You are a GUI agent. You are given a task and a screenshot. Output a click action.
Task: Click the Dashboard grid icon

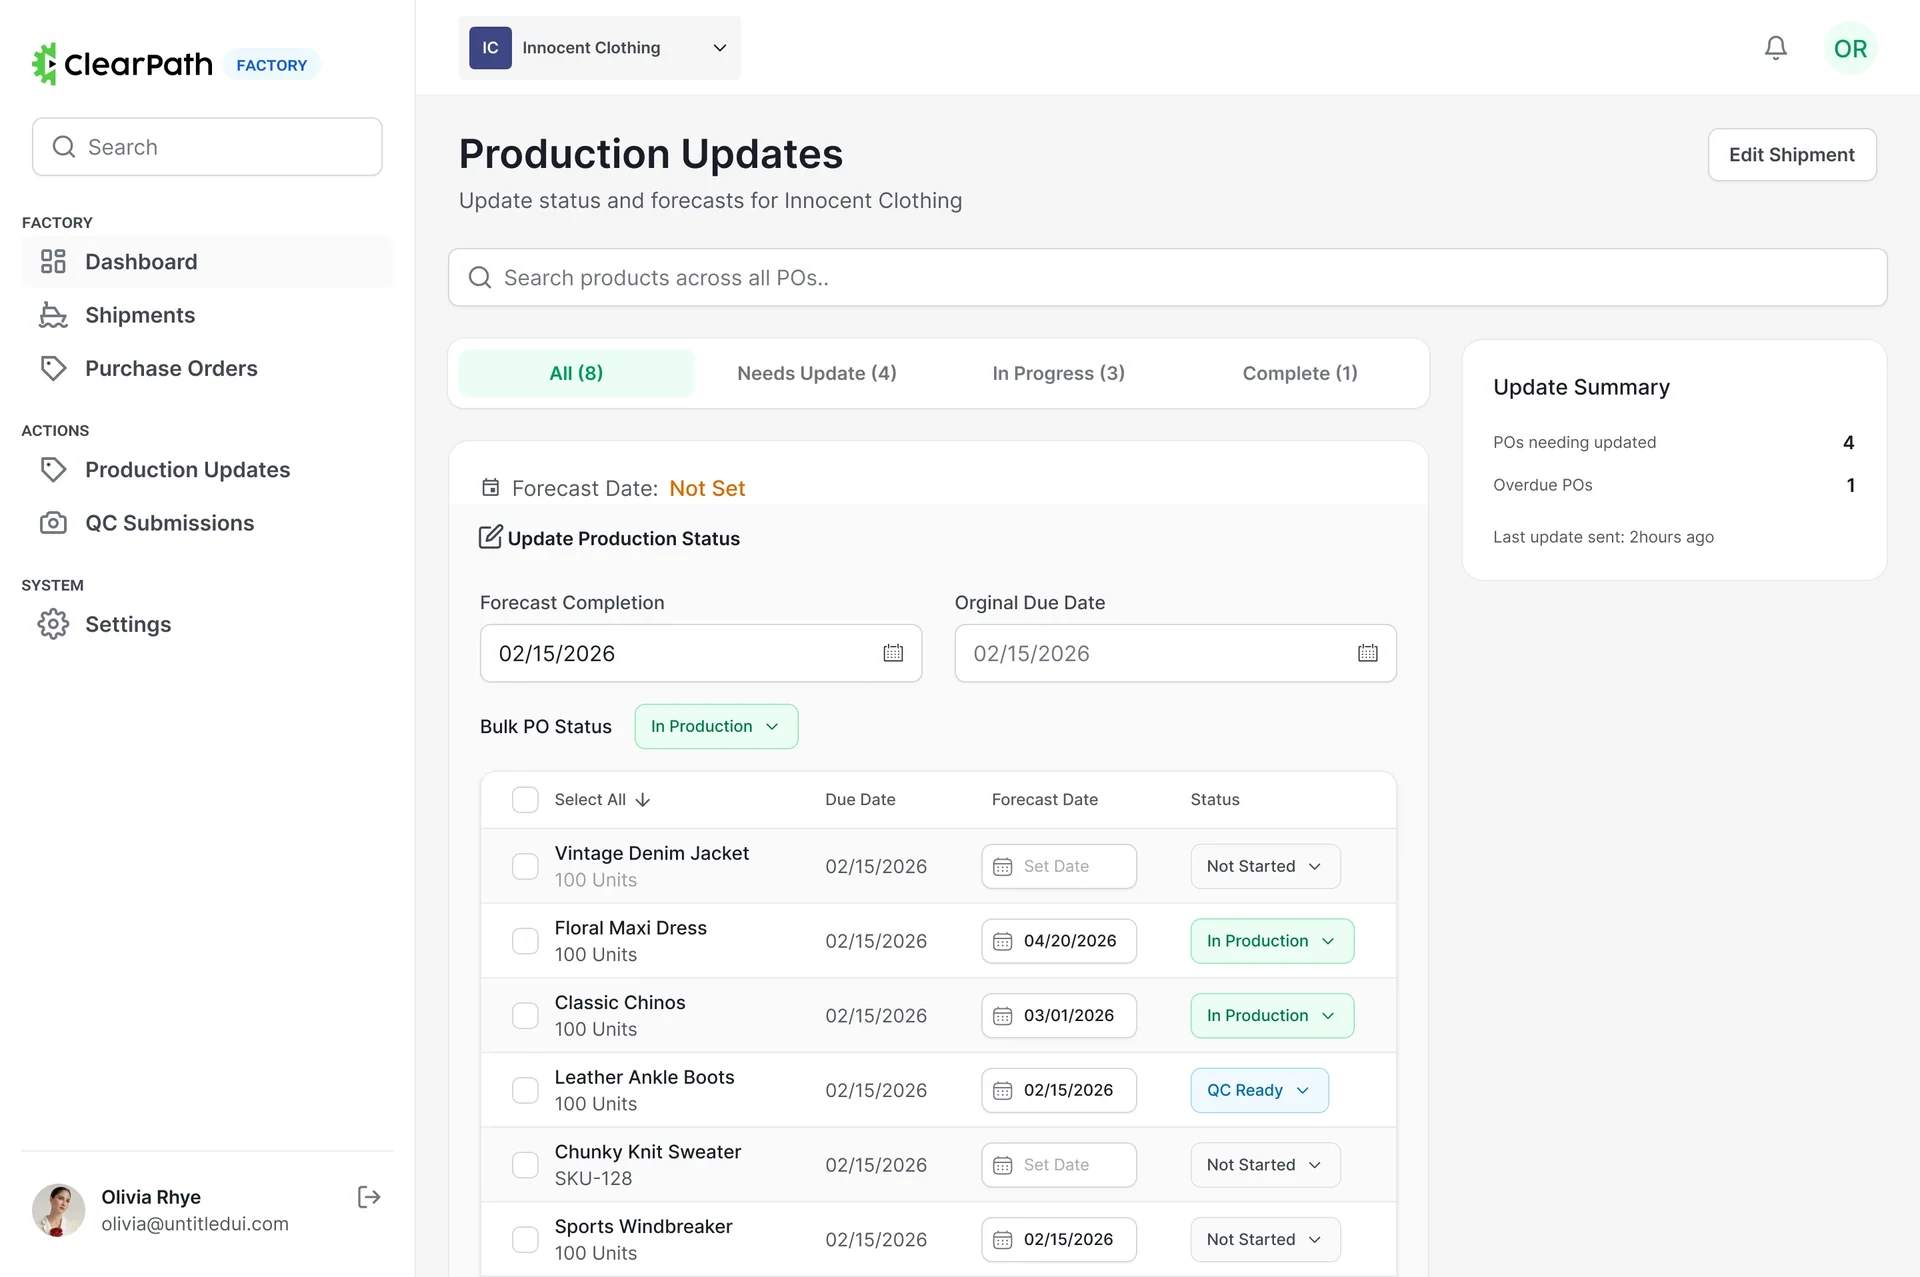tap(53, 261)
